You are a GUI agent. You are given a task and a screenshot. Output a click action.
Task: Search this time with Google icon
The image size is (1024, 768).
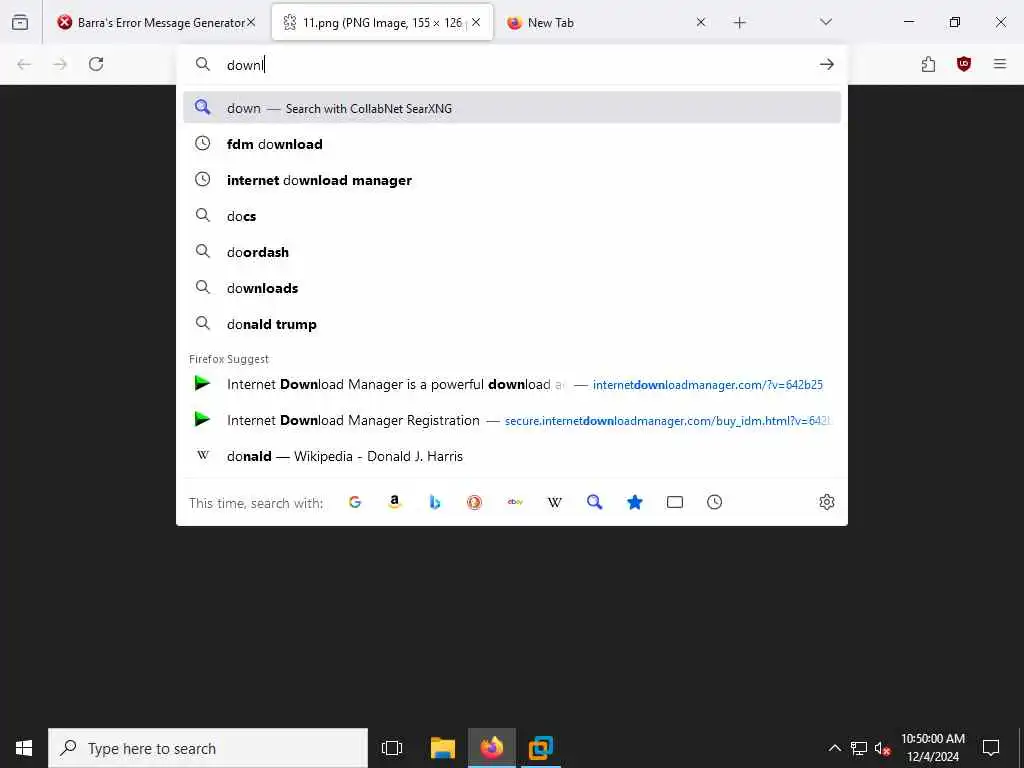coord(355,502)
